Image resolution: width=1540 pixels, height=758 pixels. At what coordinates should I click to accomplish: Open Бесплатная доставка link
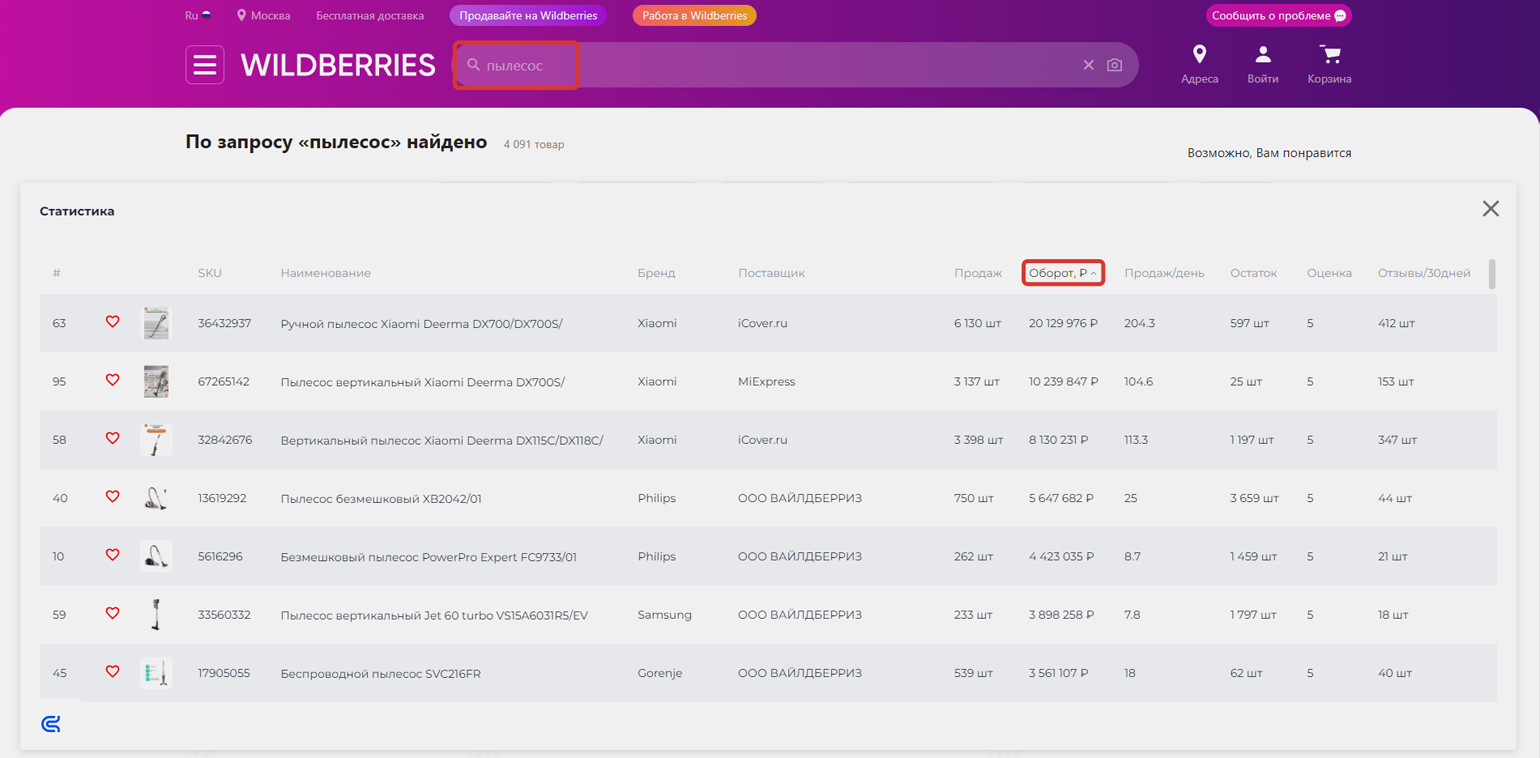coord(370,16)
